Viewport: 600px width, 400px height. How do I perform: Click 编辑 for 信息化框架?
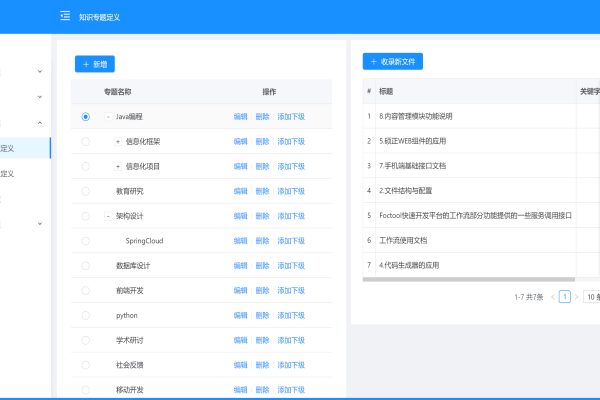[241, 142]
